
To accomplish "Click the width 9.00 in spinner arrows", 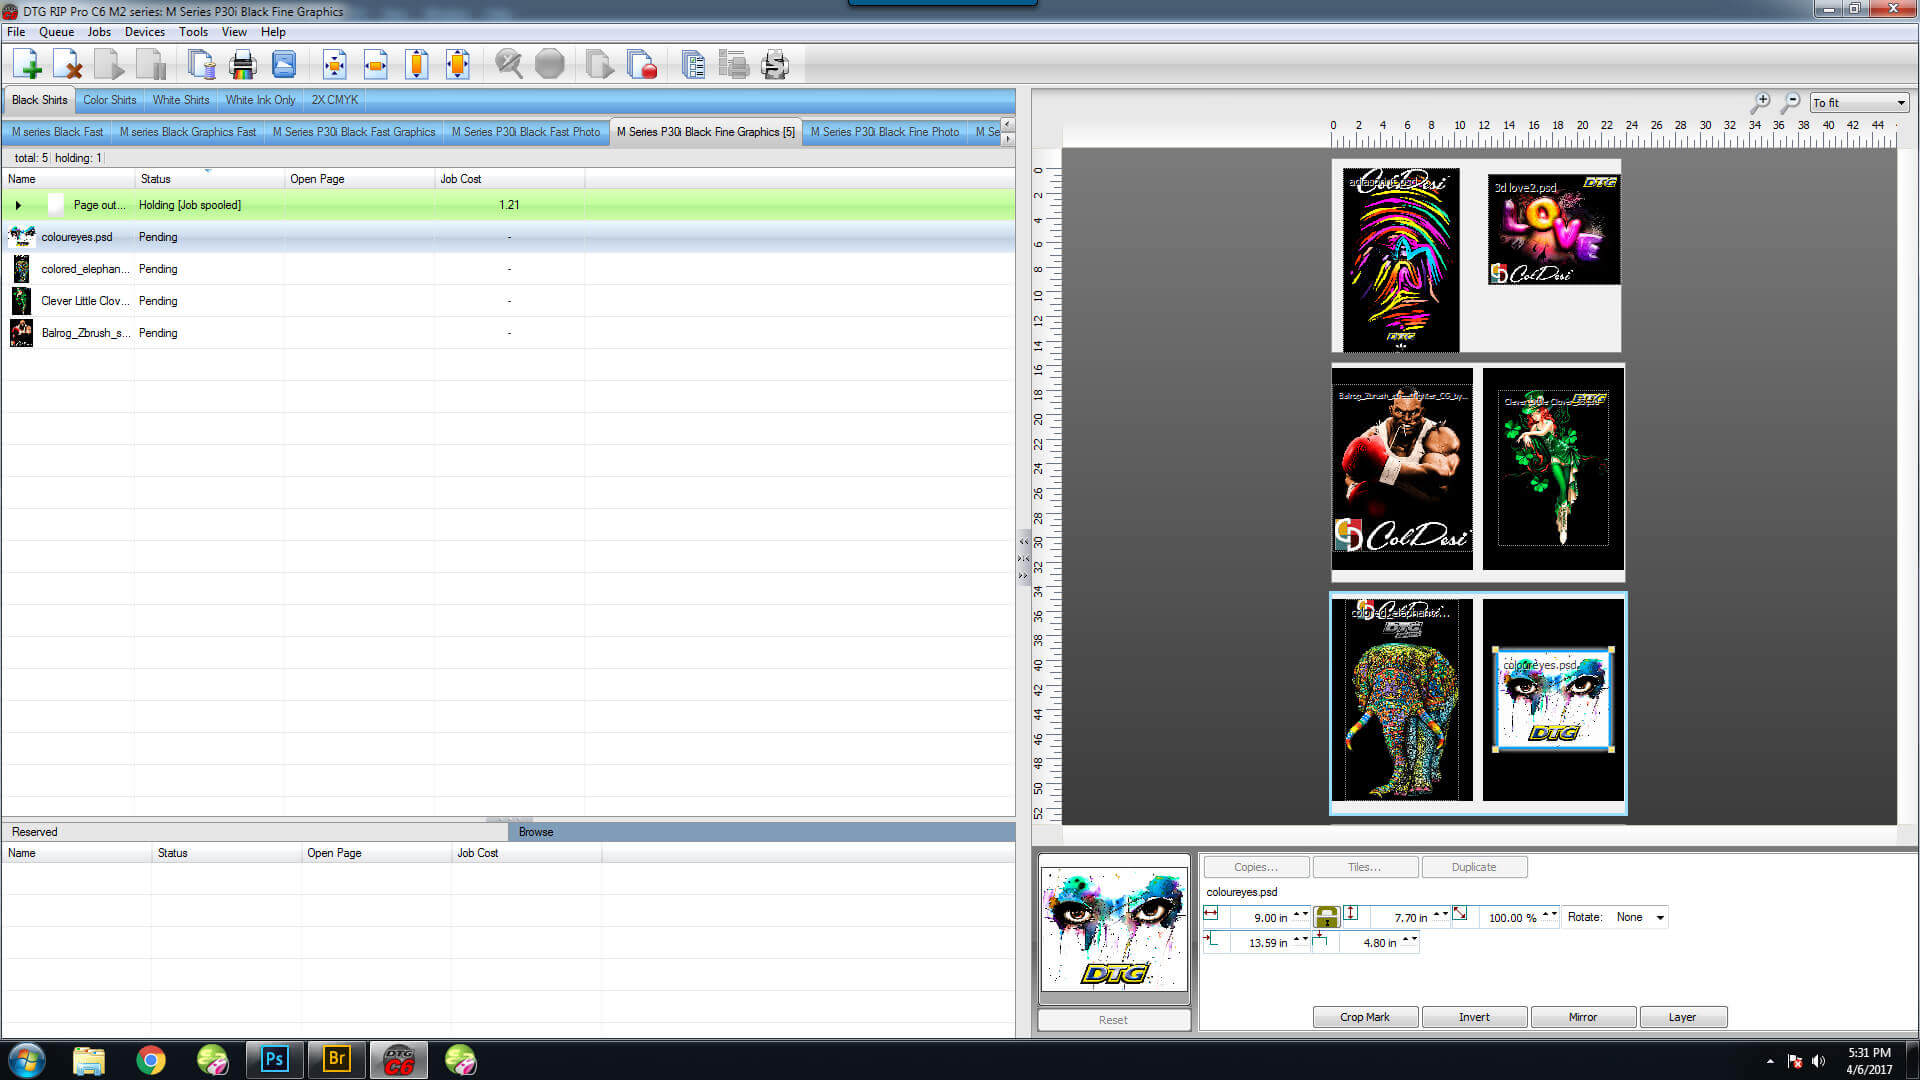I will pos(1300,915).
